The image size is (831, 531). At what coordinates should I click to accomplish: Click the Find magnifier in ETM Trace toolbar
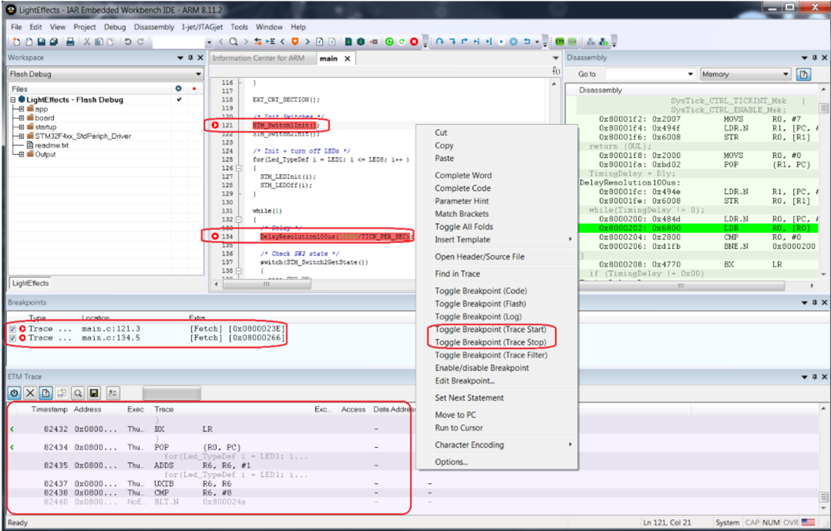(78, 393)
